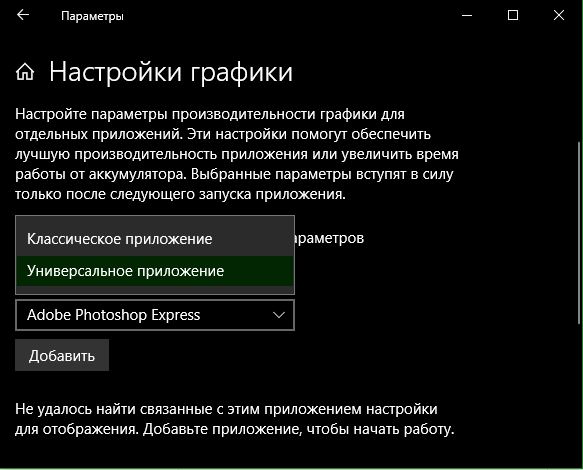Minimize the Параметры window
The width and height of the screenshot is (583, 470).
(467, 15)
